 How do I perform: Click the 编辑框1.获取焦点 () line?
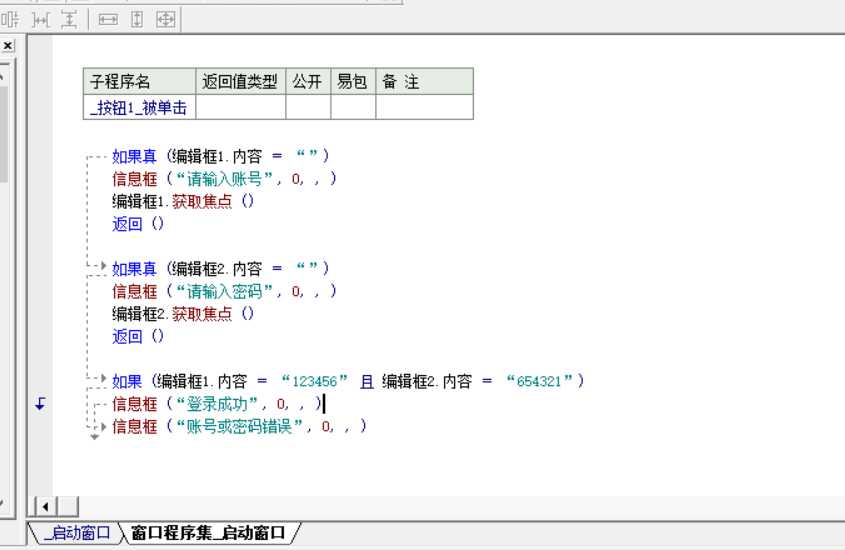[x=183, y=201]
